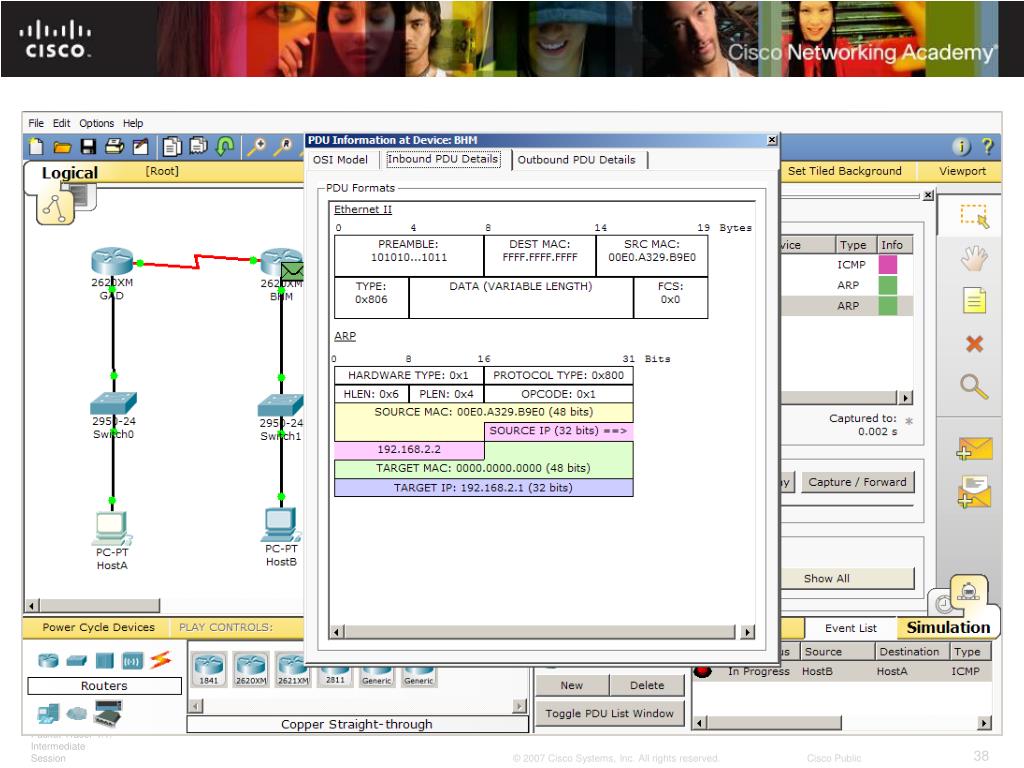Screen dimensions: 1024x768
Task: Click the PDU dialog's left scroll arrow
Action: tap(336, 632)
